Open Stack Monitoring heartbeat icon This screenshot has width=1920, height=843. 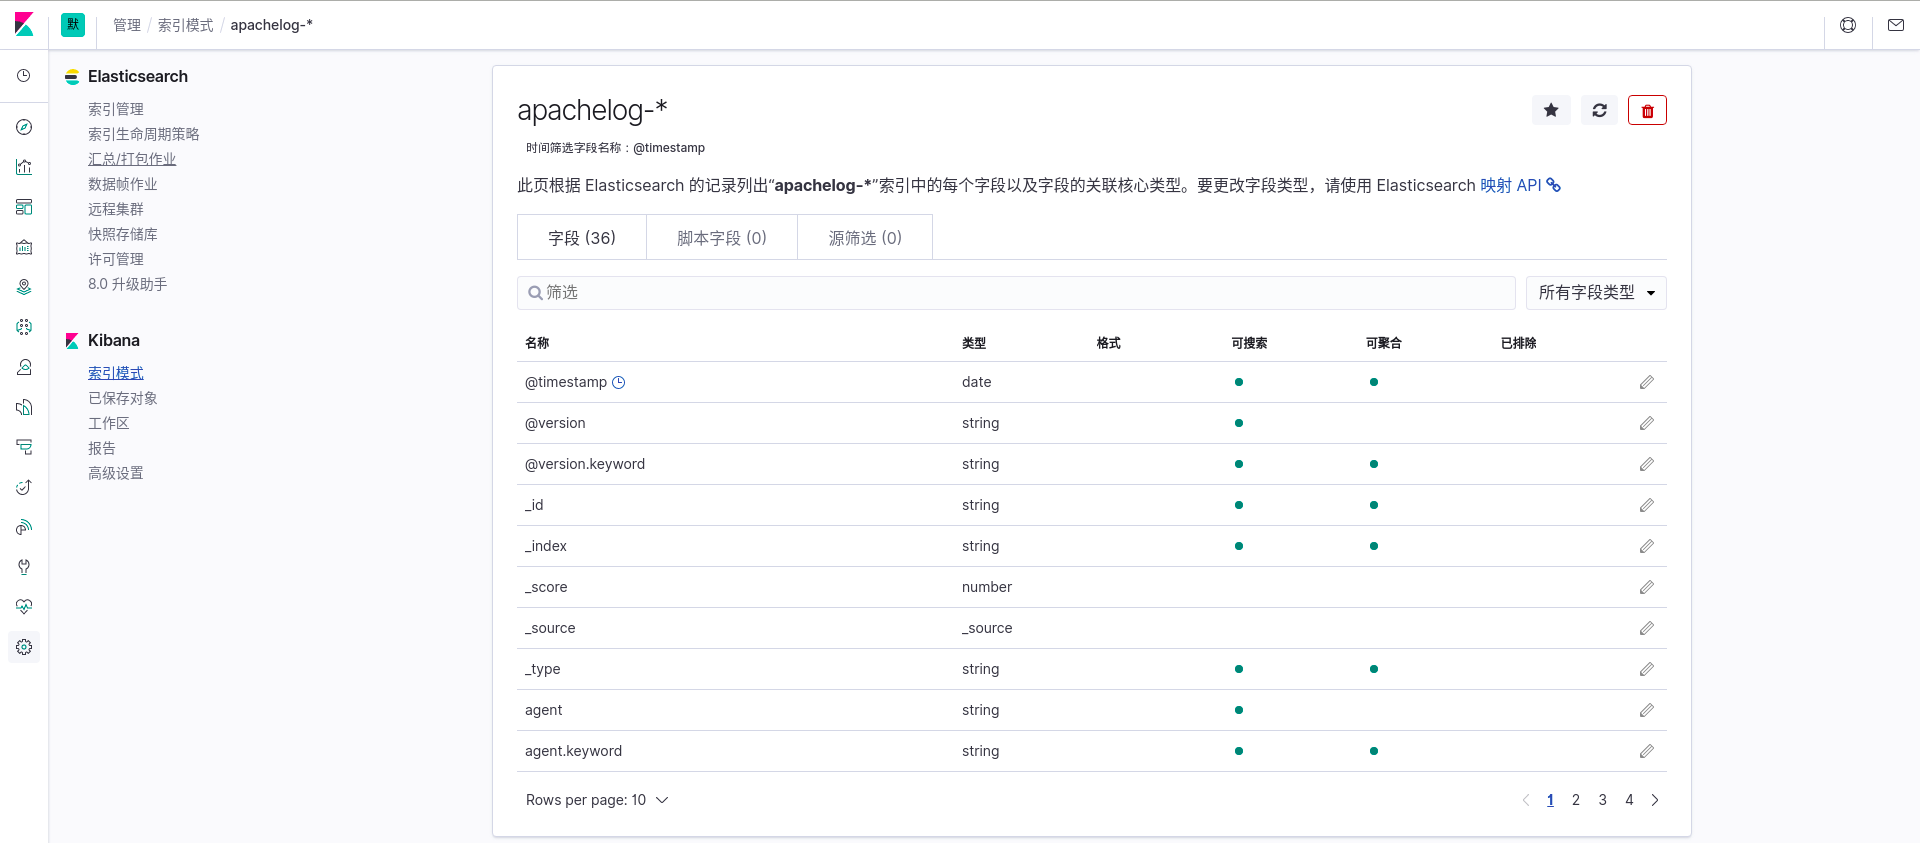24,607
